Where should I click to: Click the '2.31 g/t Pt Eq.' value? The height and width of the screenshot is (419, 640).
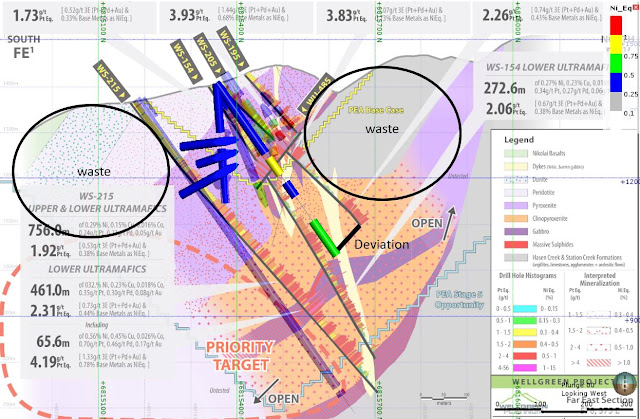tap(51, 311)
